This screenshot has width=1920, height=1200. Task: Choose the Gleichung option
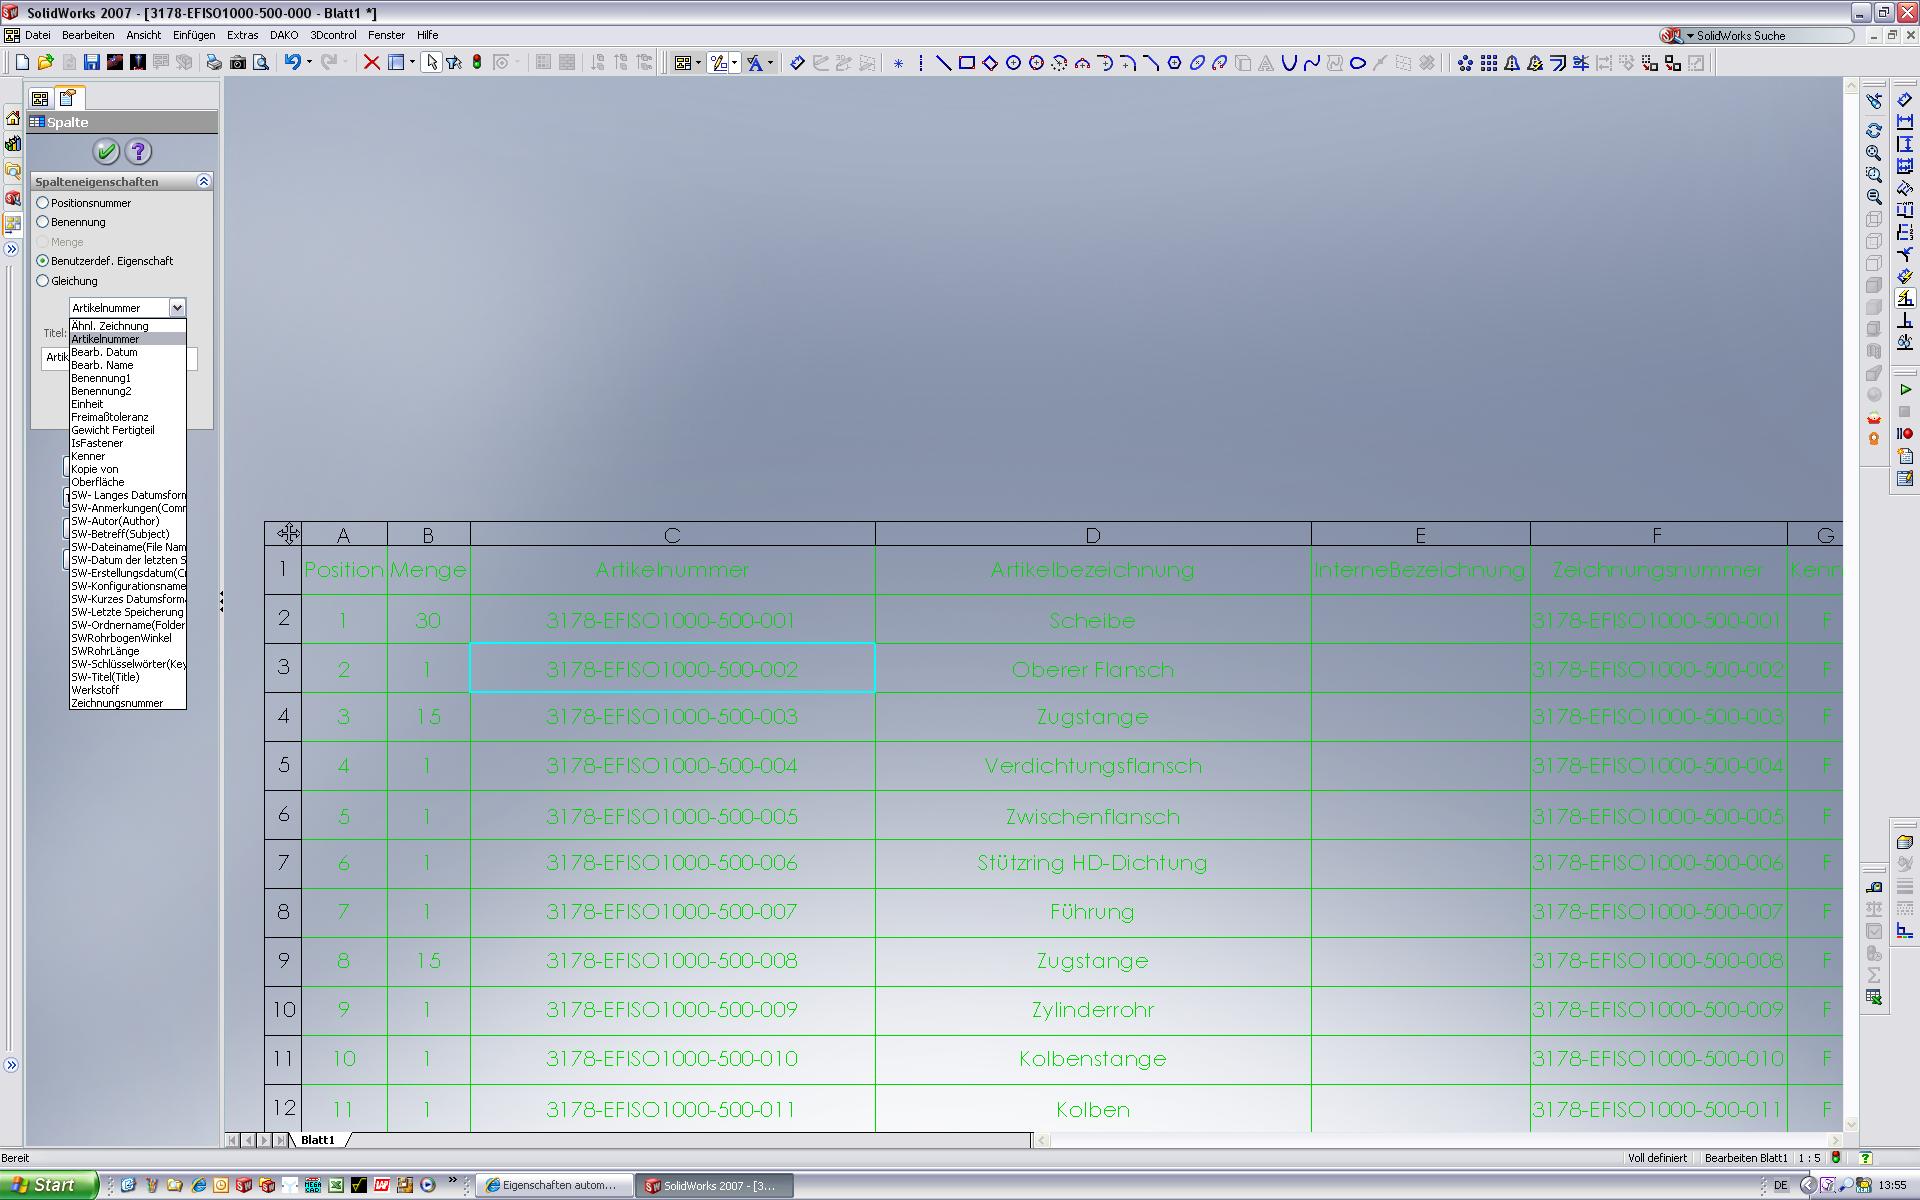(x=43, y=281)
